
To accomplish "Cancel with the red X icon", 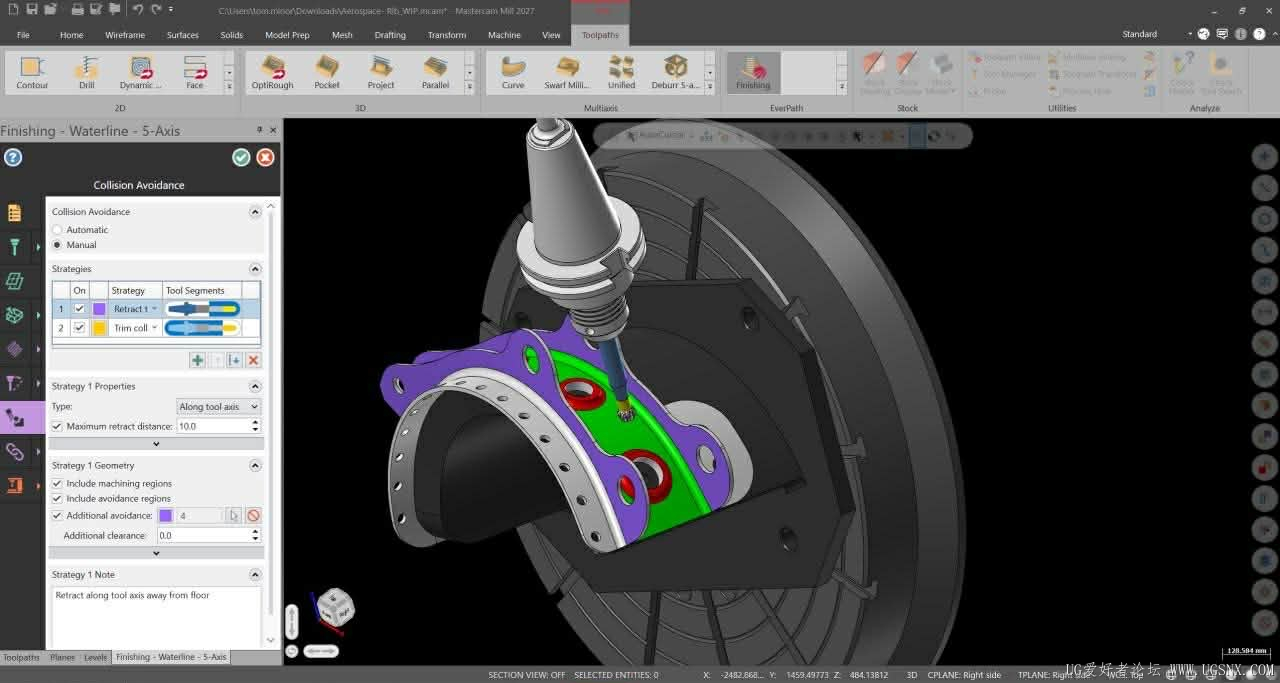I will pos(265,157).
